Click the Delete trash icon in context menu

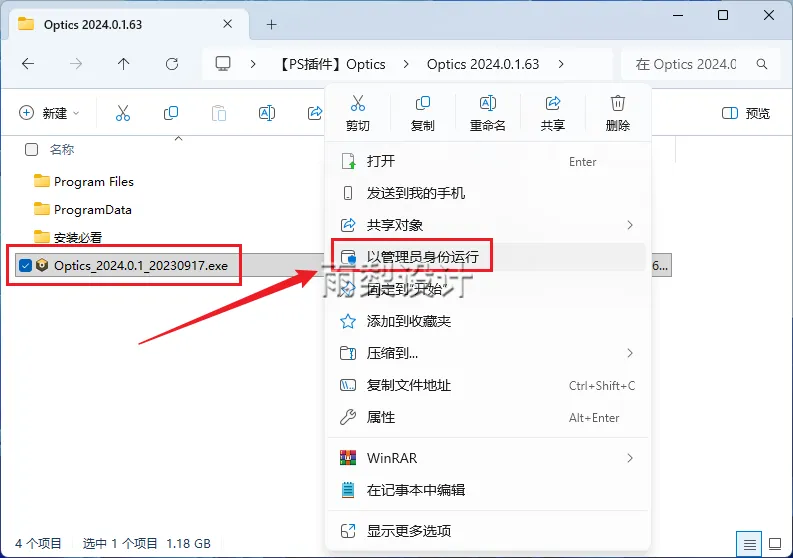click(618, 103)
